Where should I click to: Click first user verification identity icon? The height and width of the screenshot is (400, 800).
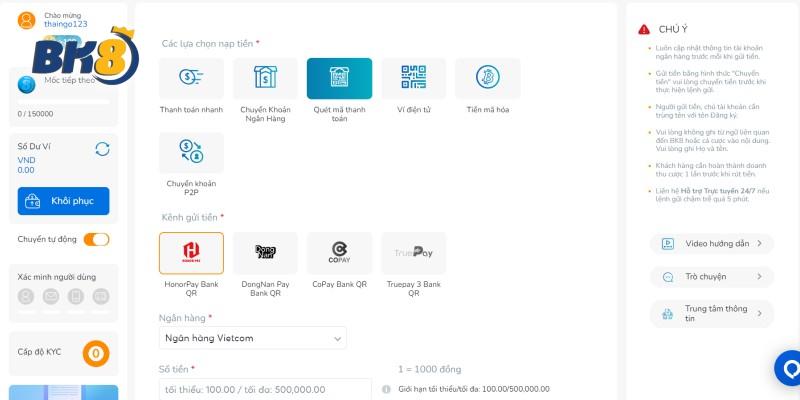click(x=26, y=296)
